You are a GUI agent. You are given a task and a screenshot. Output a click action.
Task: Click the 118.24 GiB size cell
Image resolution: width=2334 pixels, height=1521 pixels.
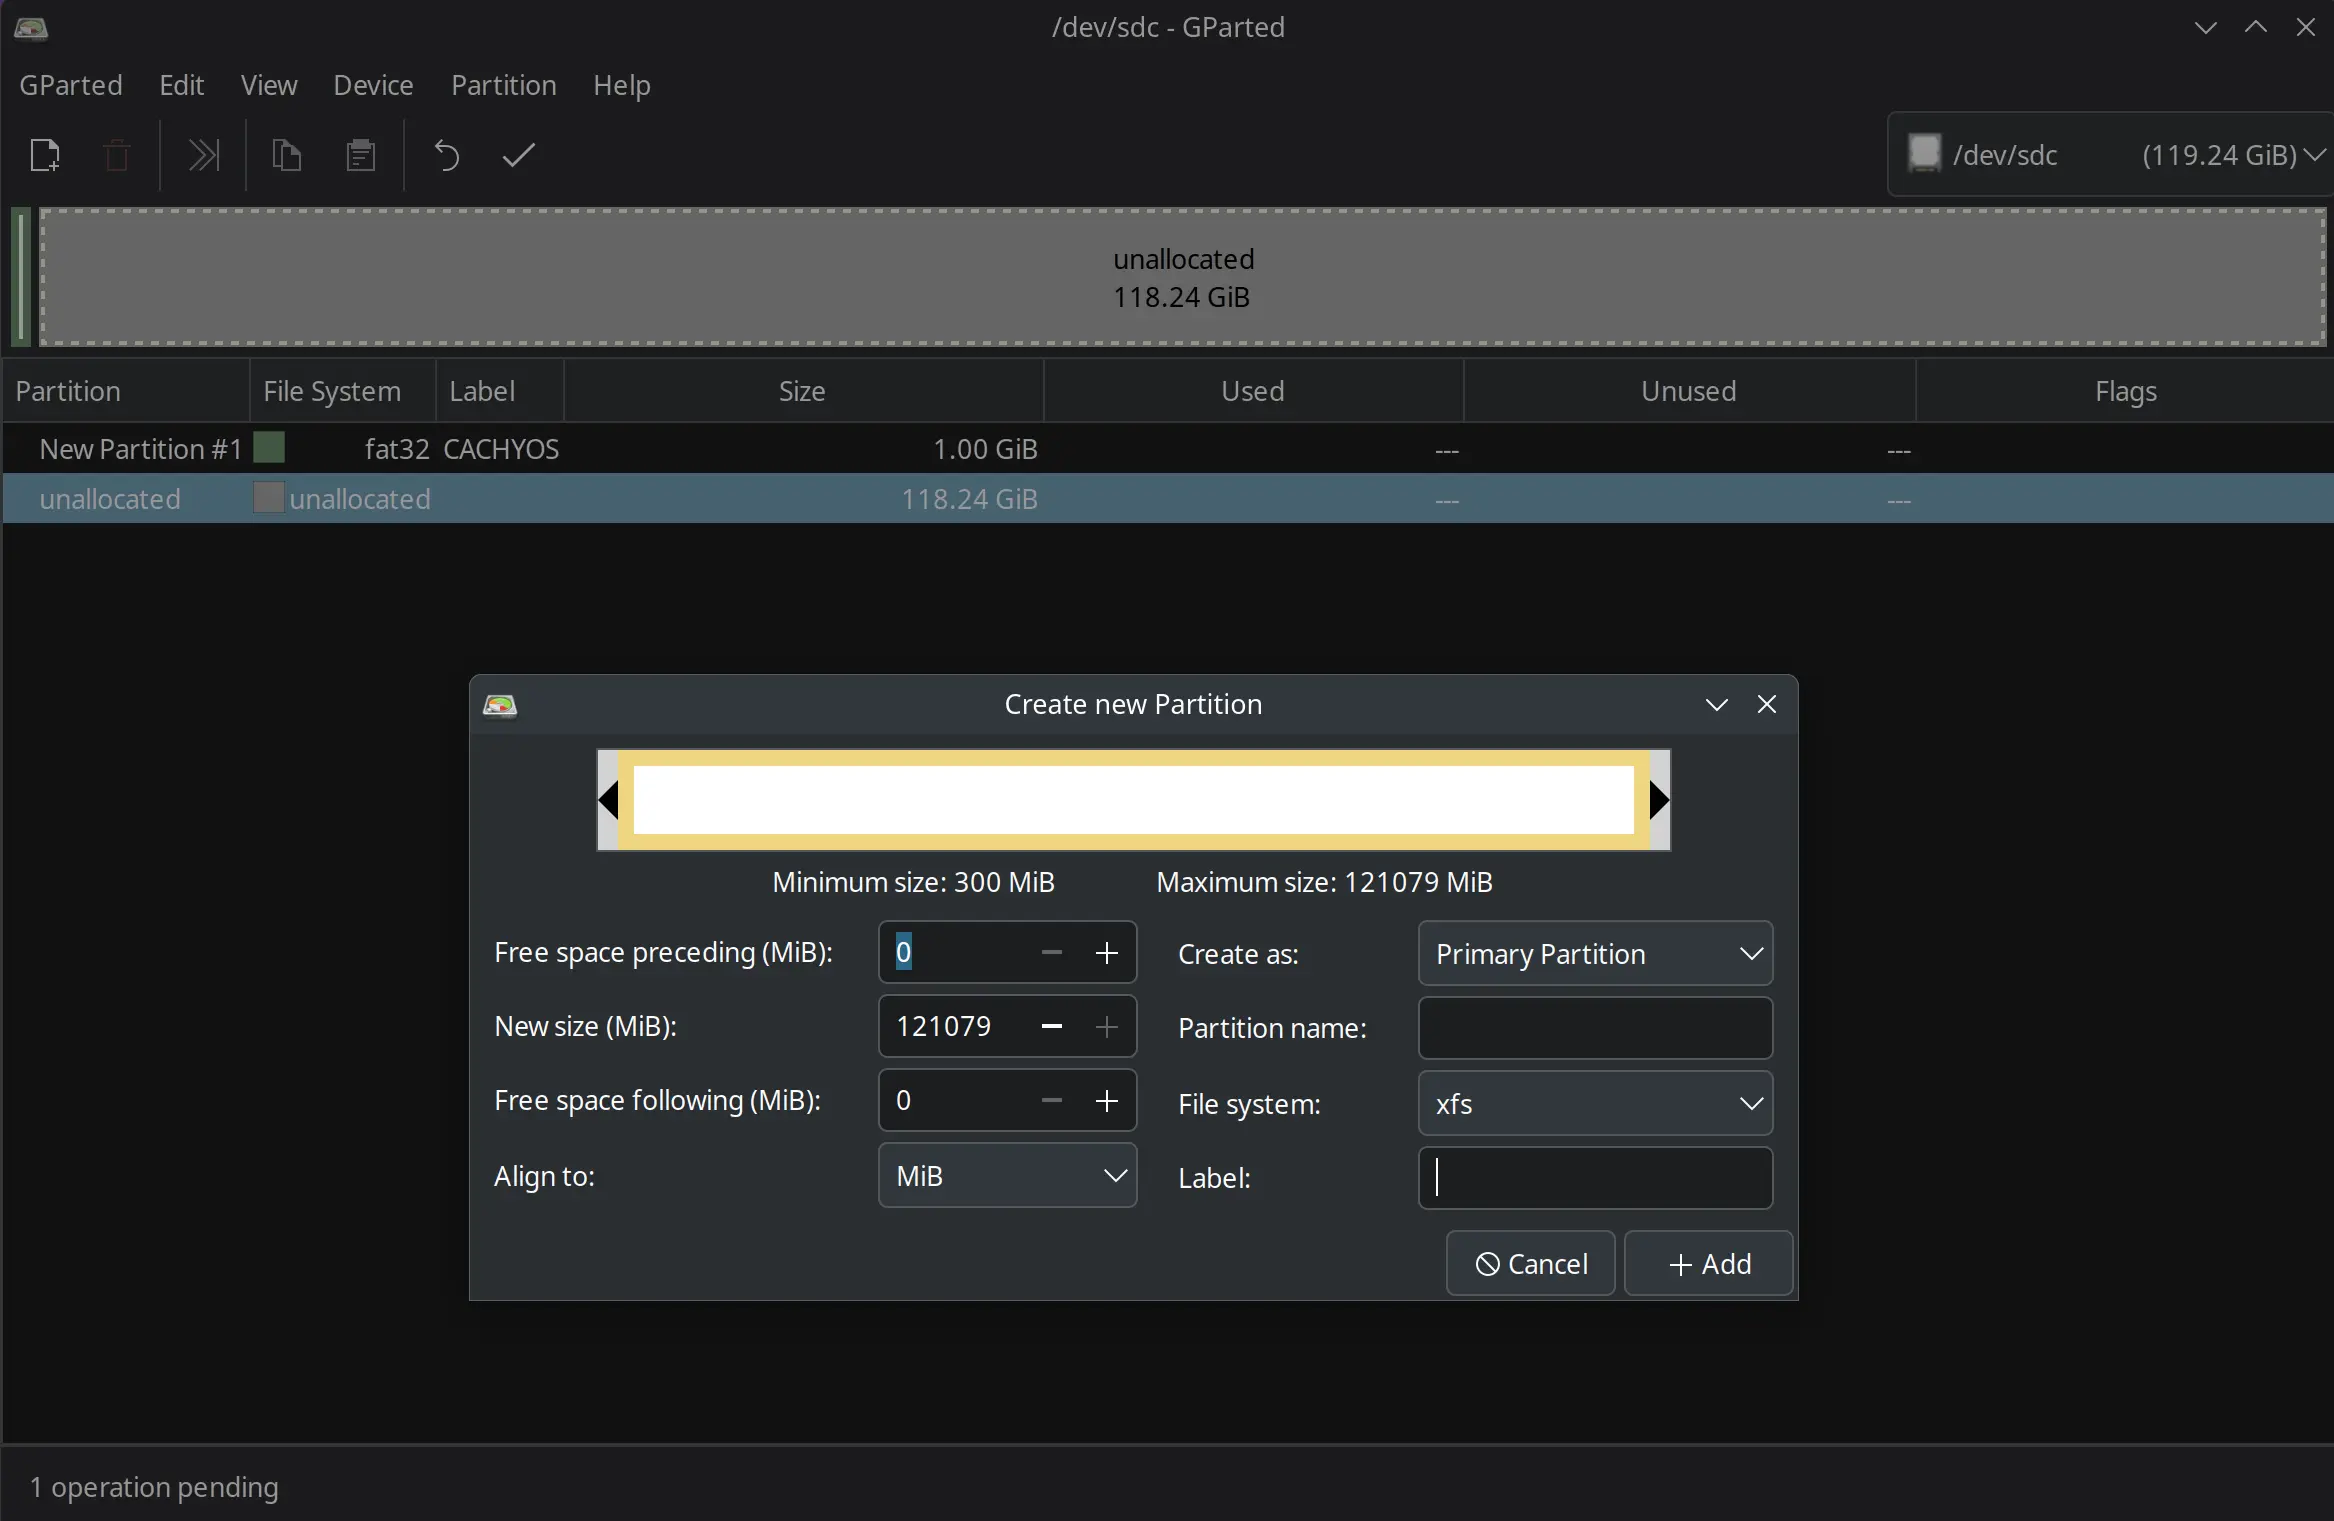pos(969,499)
